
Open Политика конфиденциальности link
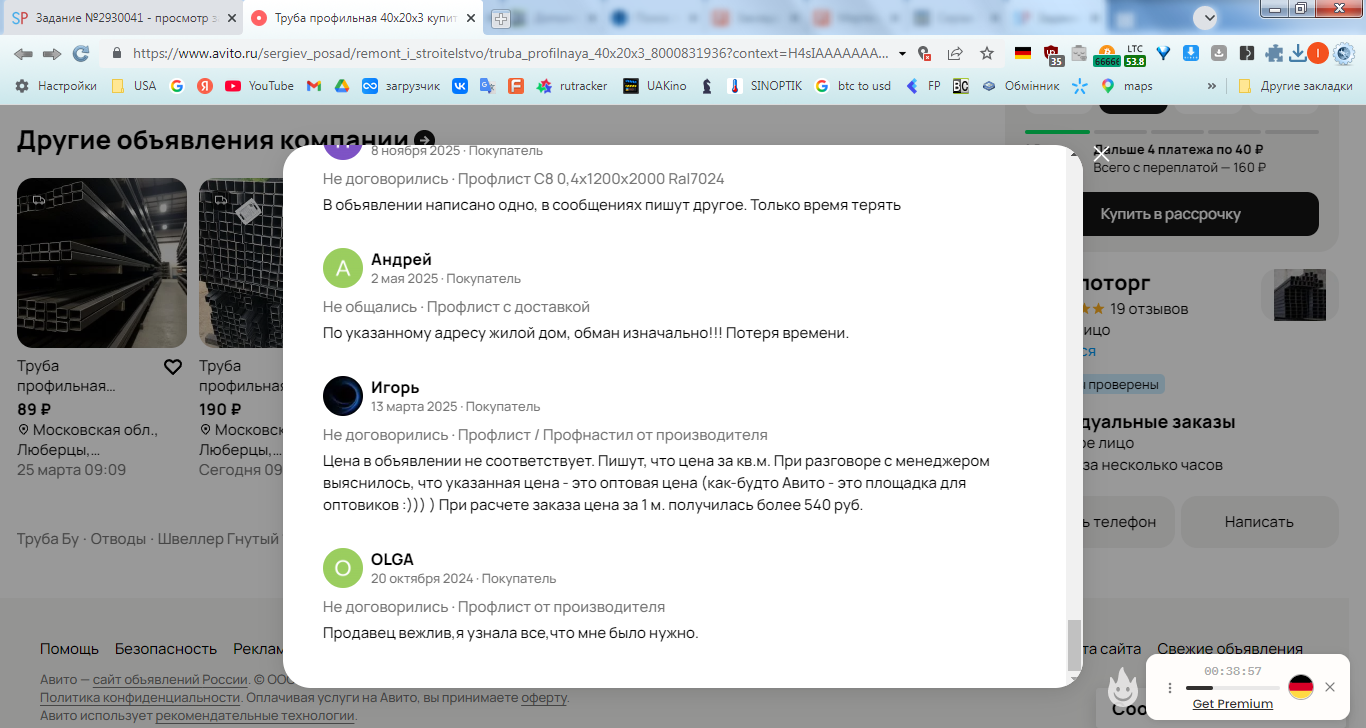click(x=140, y=697)
